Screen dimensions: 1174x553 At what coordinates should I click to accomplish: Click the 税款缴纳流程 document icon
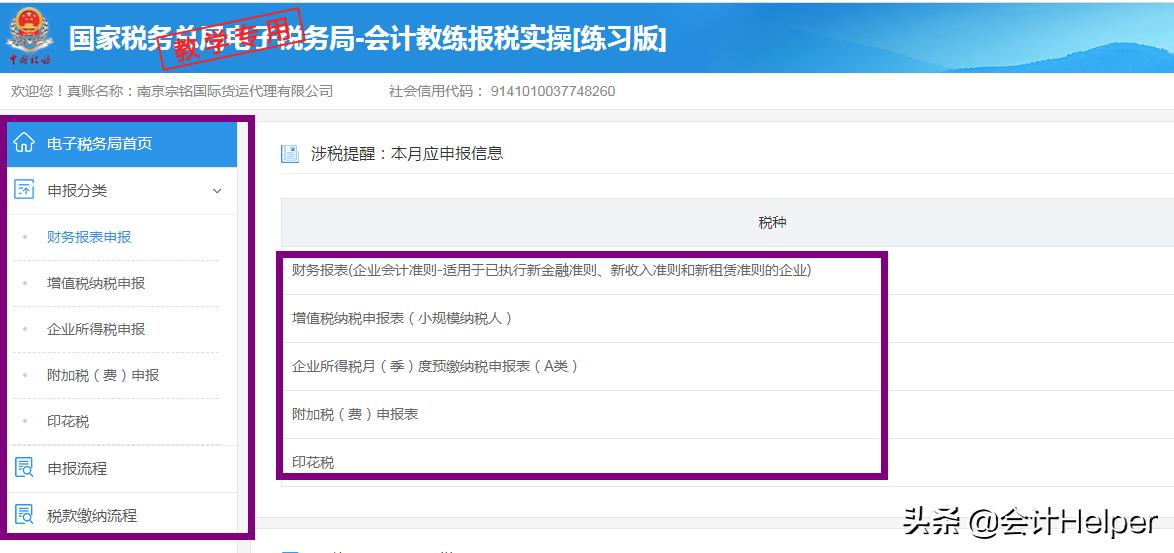[x=24, y=515]
